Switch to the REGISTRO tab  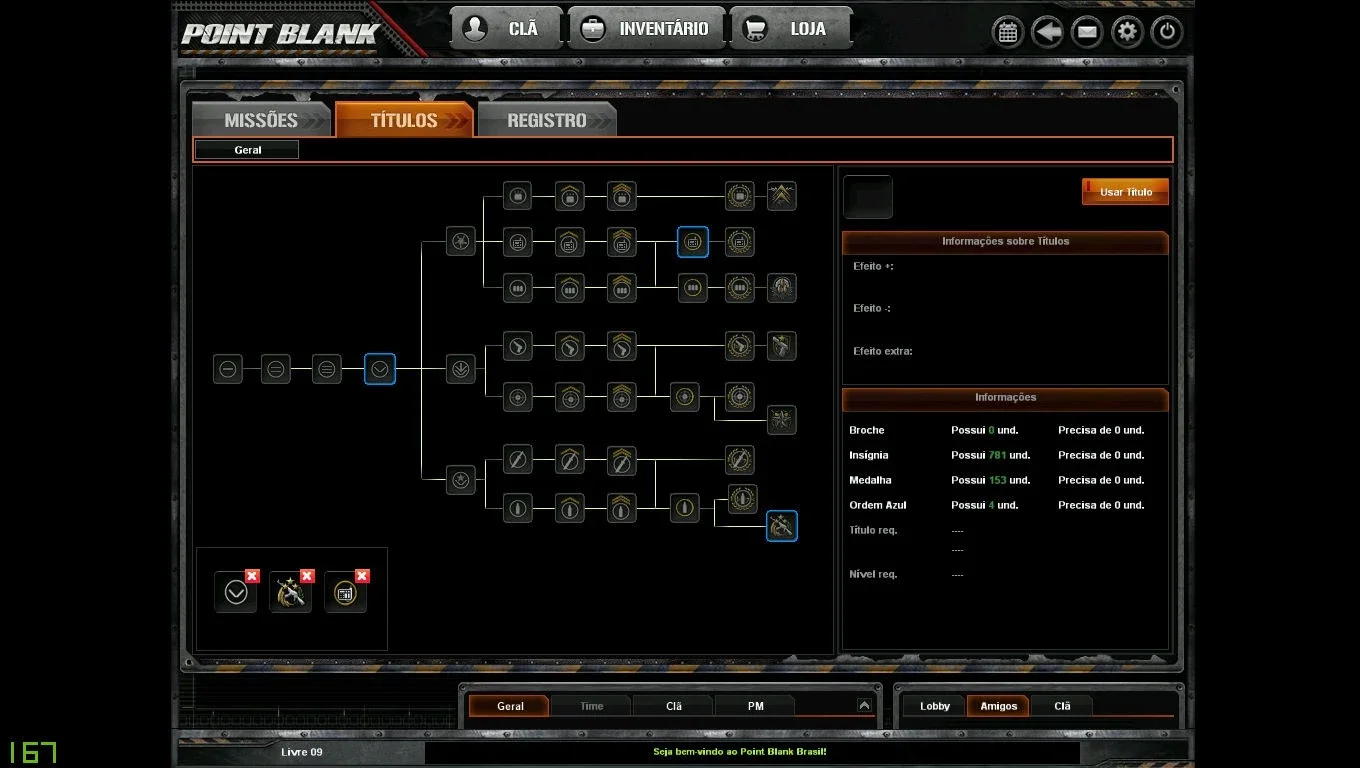[547, 120]
